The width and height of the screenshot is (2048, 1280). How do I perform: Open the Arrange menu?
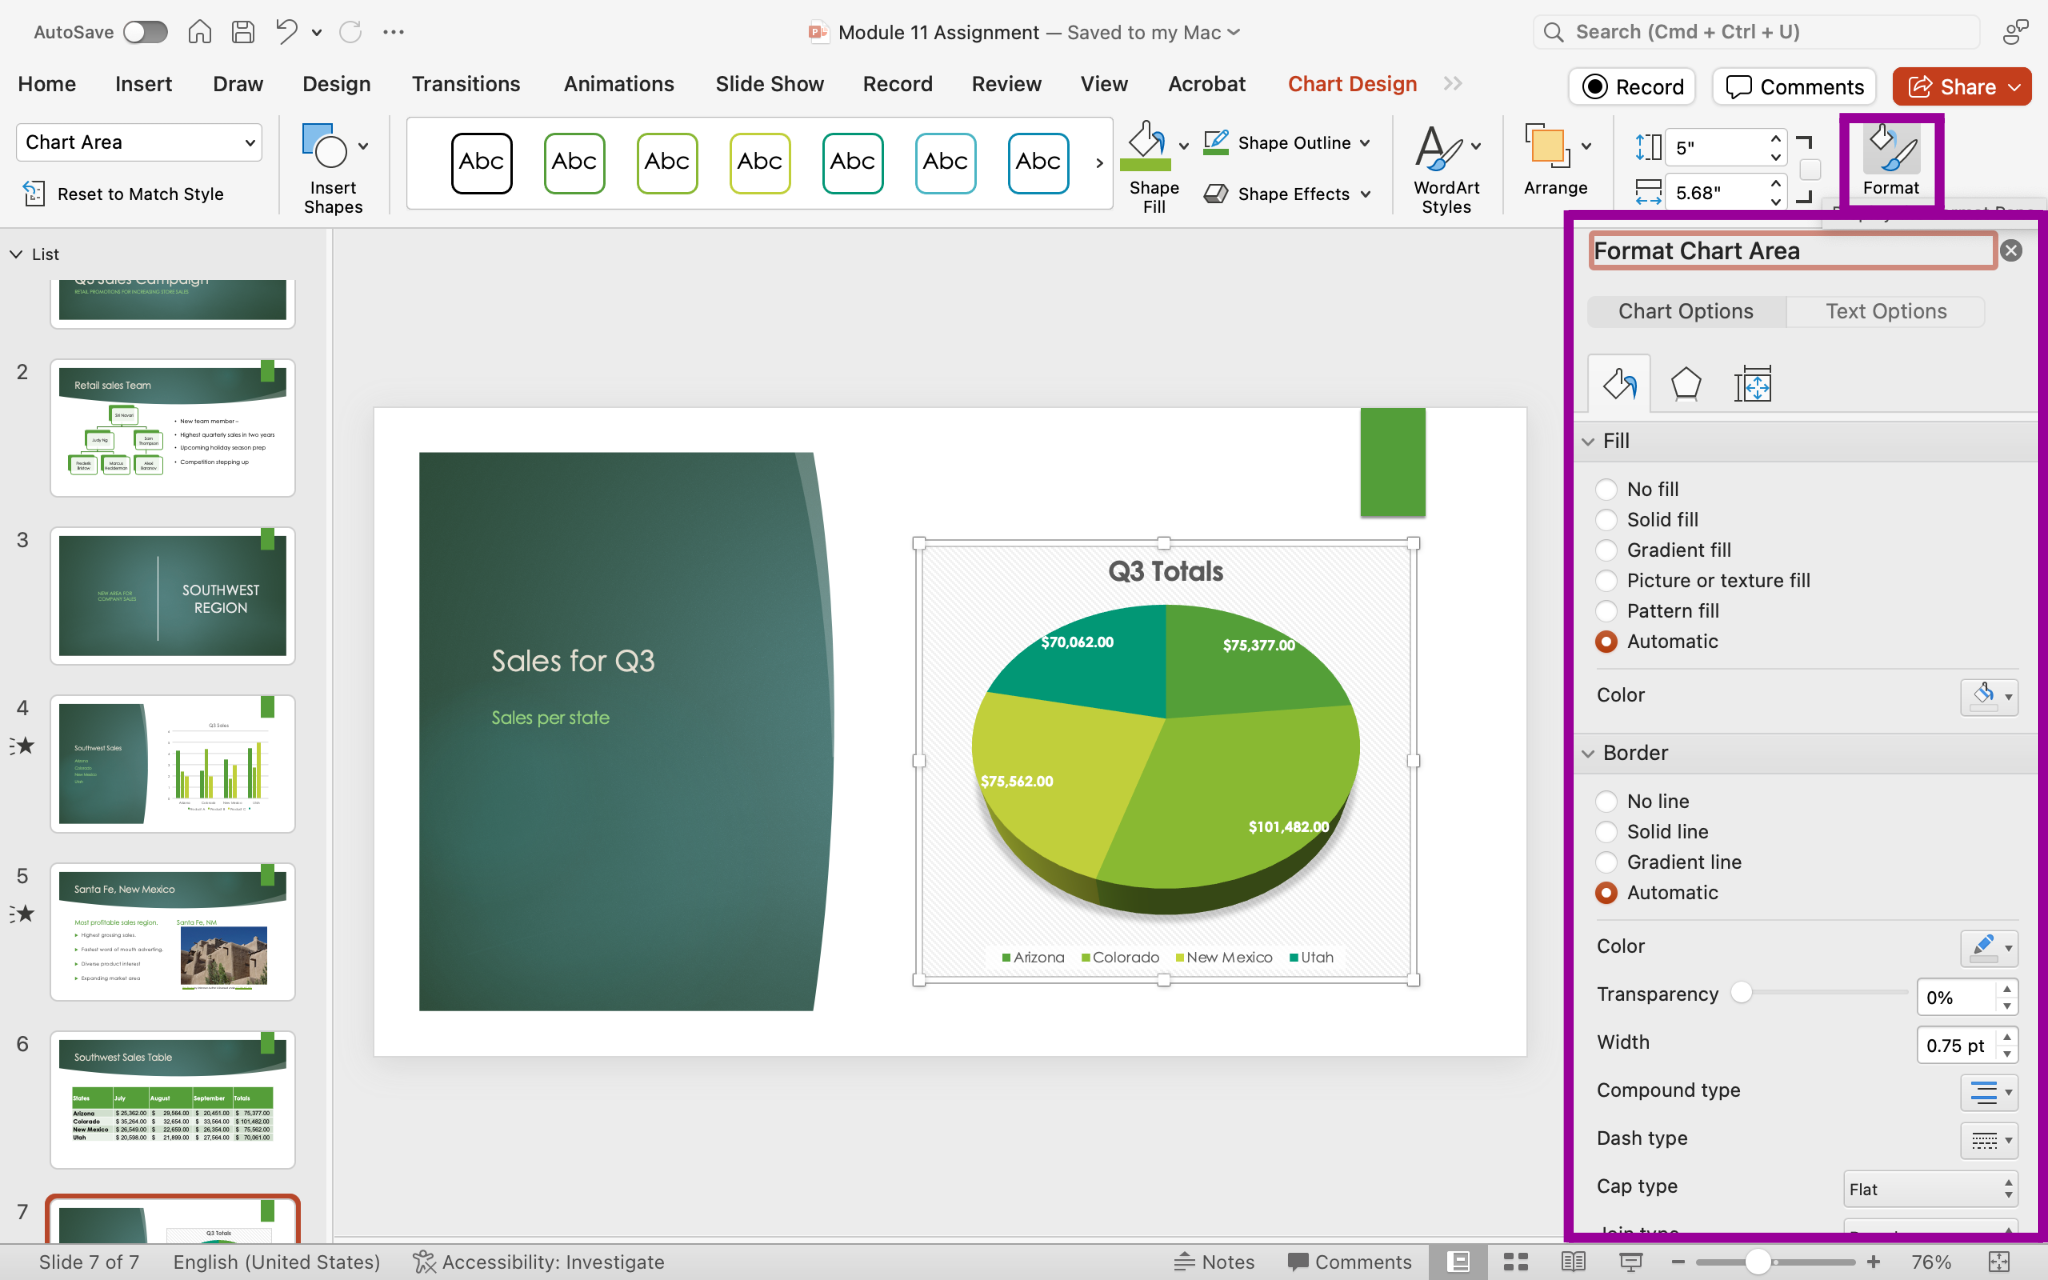coord(1555,160)
